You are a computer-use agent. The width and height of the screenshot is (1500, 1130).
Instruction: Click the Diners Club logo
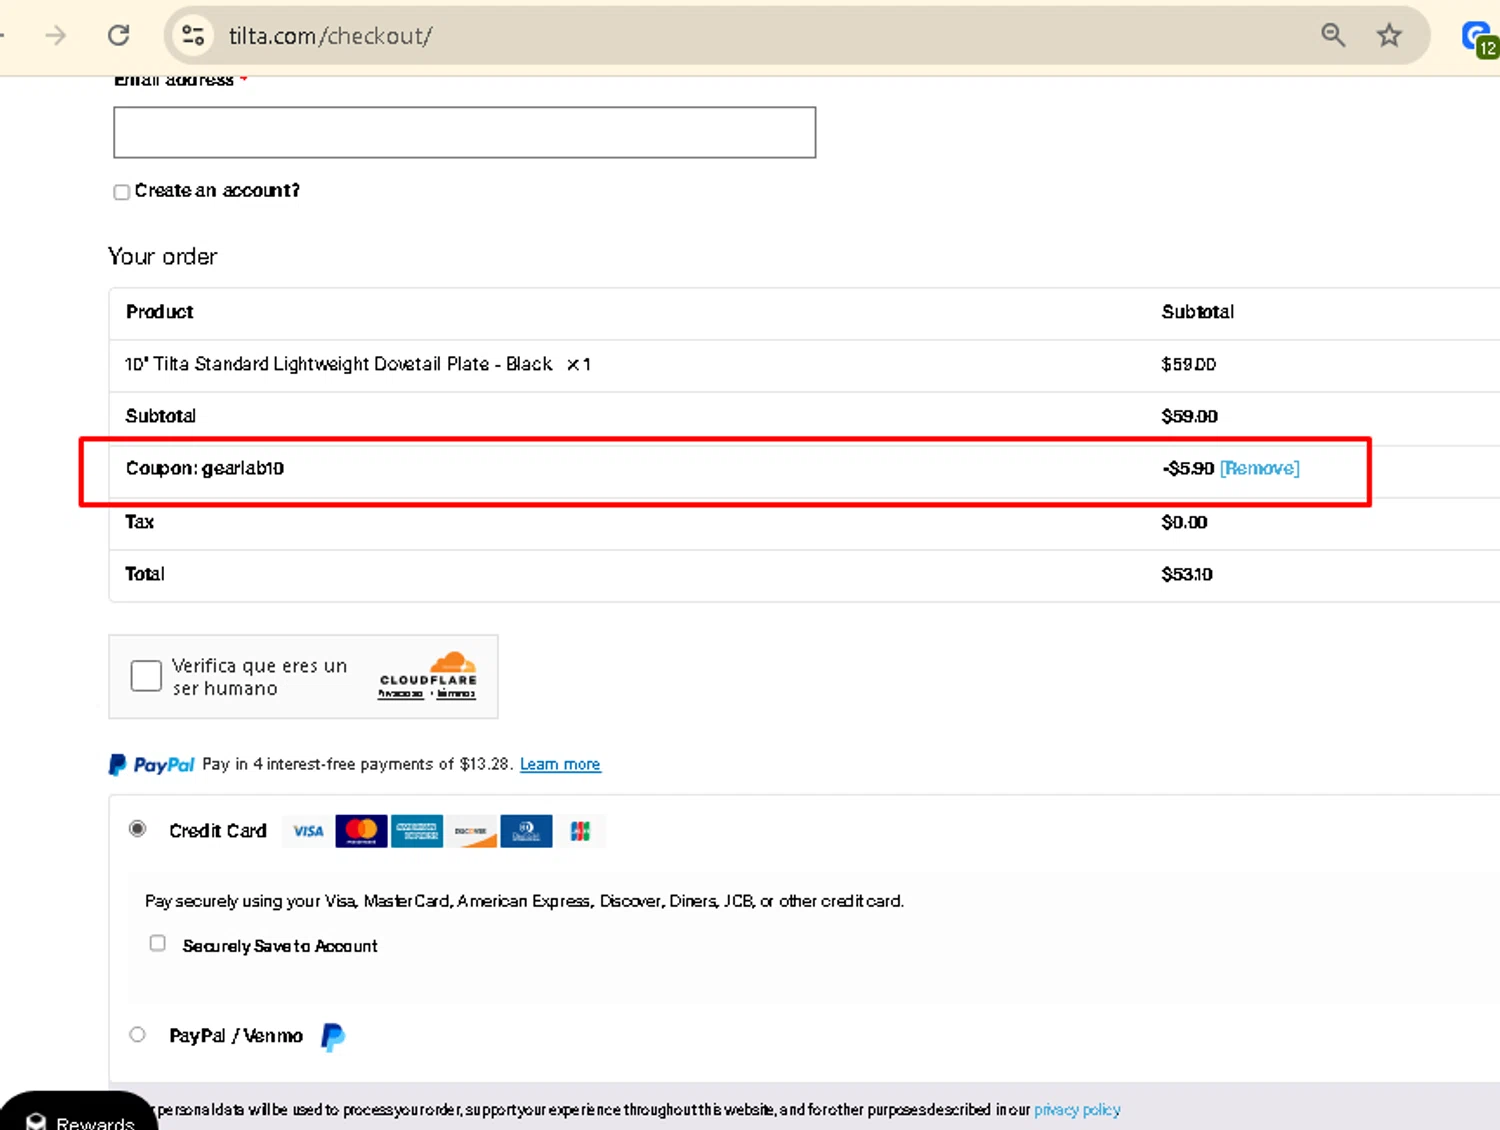click(x=526, y=831)
